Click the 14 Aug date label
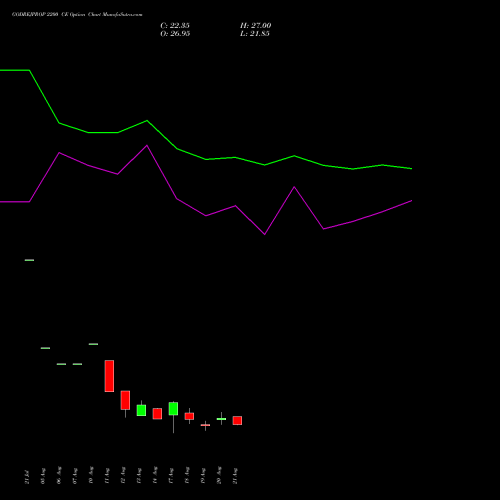Image resolution: width=500 pixels, height=500 pixels. pos(155,476)
